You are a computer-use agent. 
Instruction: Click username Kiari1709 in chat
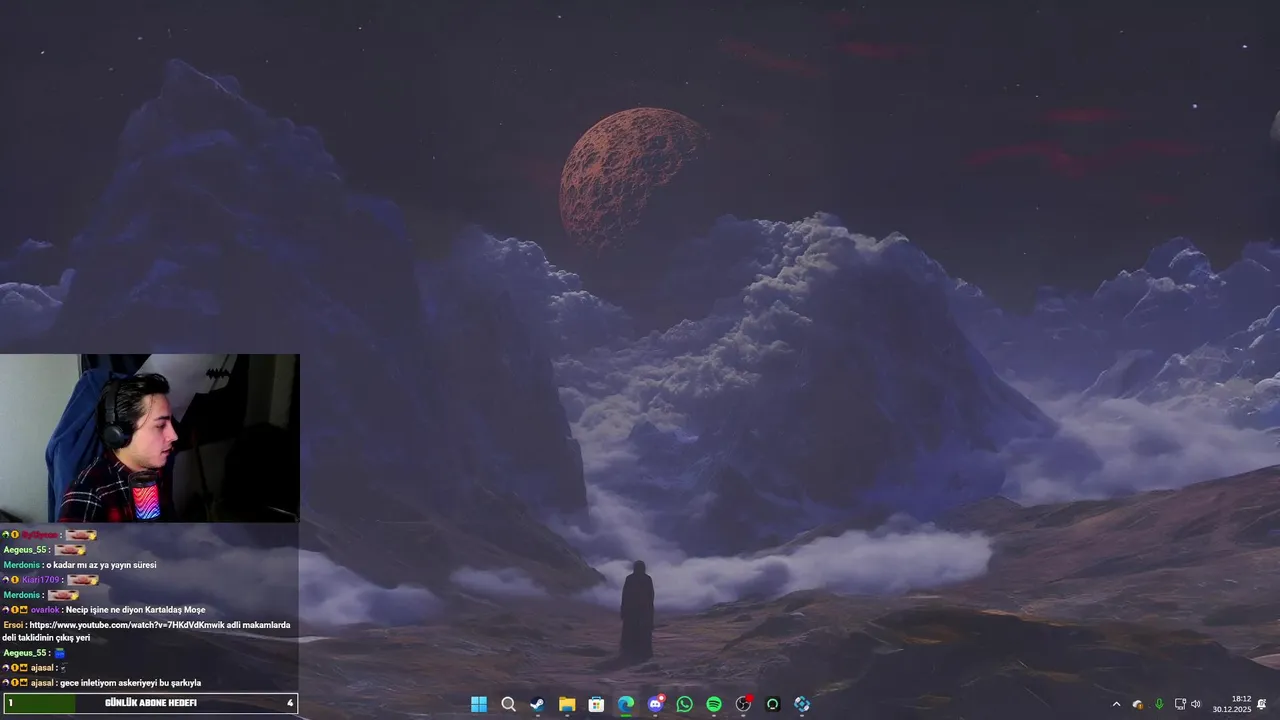(43, 580)
